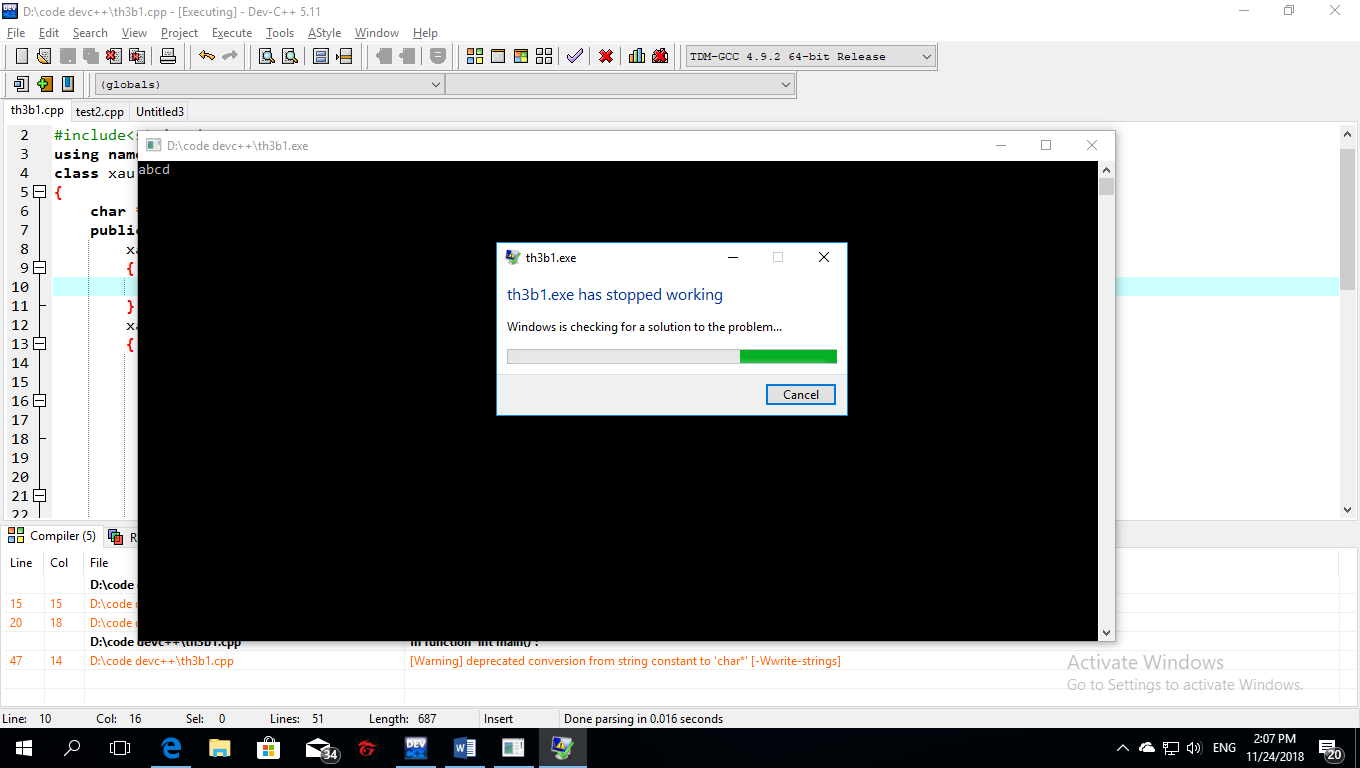The height and width of the screenshot is (768, 1360).
Task: Switch to the test2.cpp tab
Action: pyautogui.click(x=100, y=112)
